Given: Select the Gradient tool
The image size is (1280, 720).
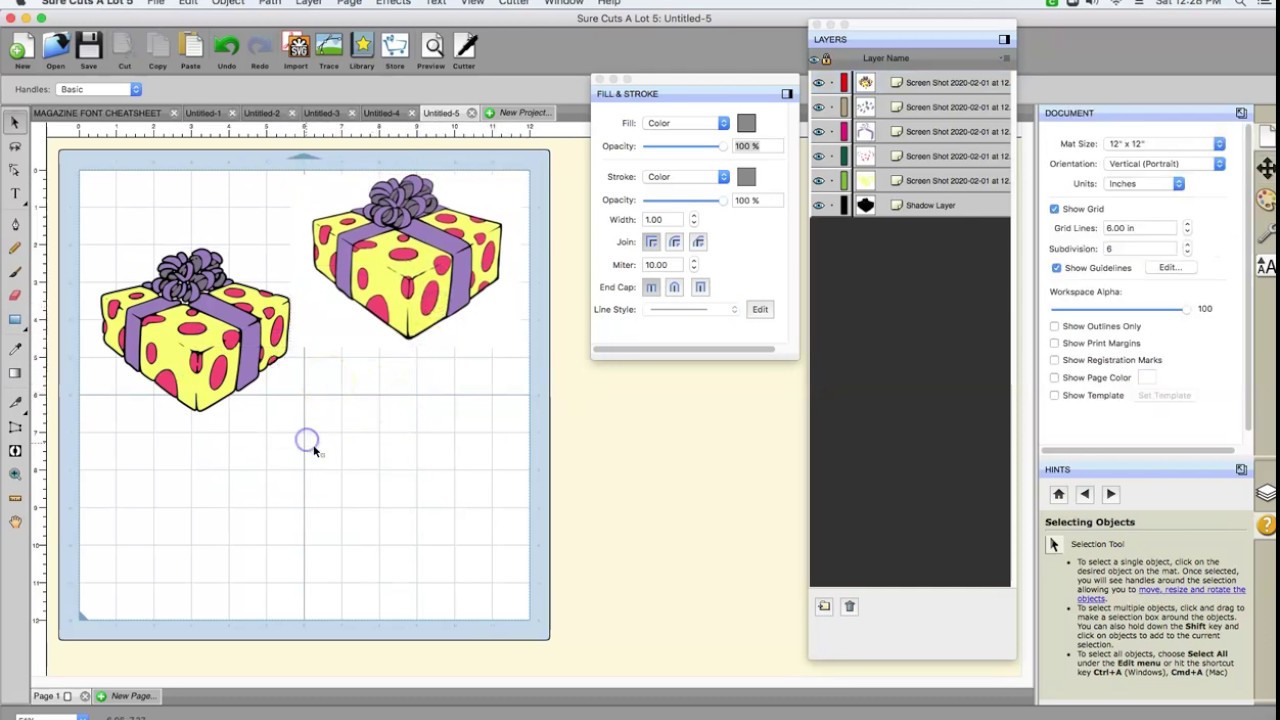Looking at the screenshot, I should (x=15, y=373).
